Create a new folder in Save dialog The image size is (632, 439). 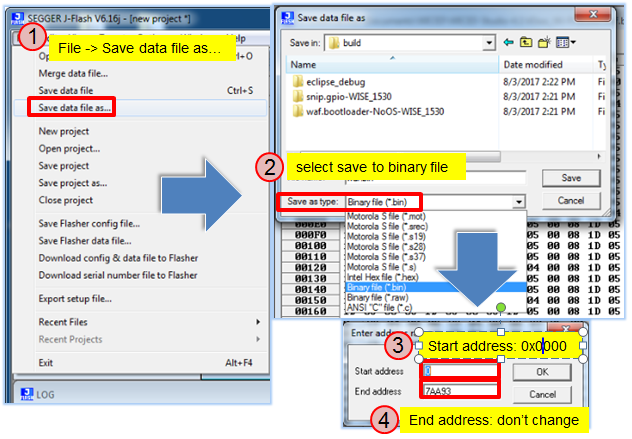(545, 43)
